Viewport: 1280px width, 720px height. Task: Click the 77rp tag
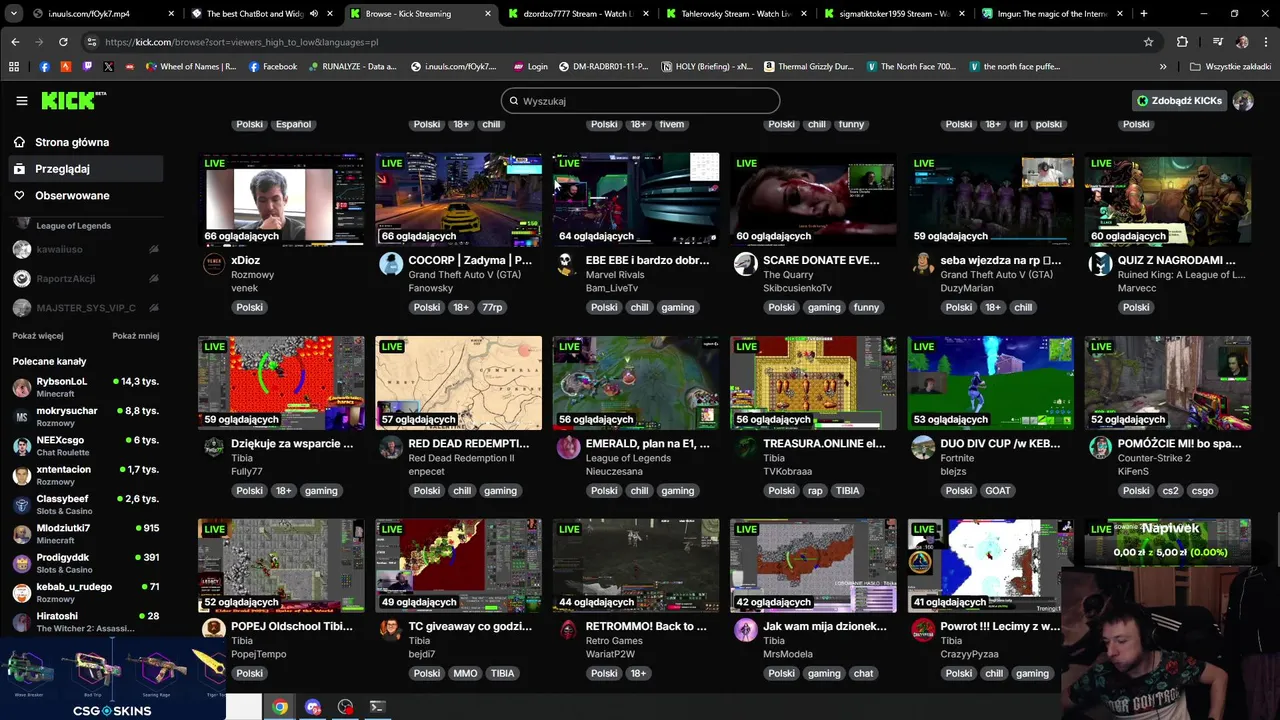pos(492,307)
